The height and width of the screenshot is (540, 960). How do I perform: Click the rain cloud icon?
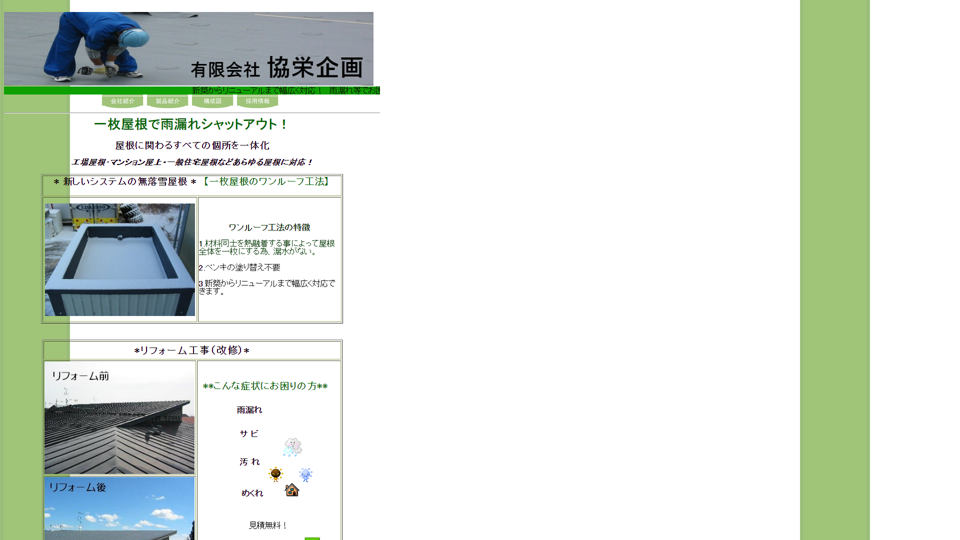(x=292, y=446)
